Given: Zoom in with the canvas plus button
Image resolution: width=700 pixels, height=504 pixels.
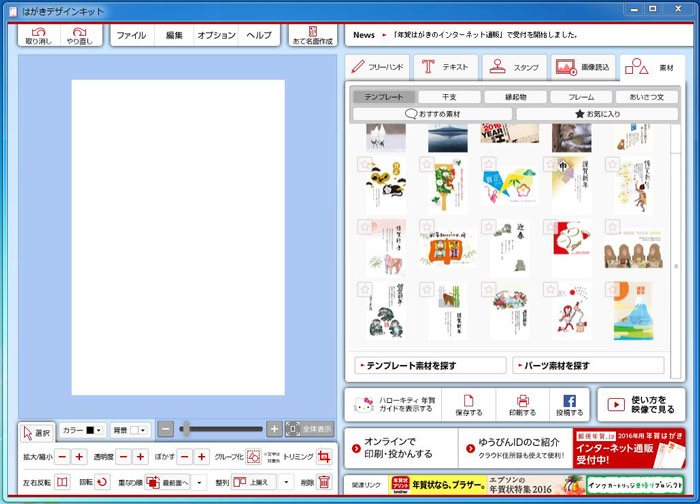Looking at the screenshot, I should click(274, 429).
